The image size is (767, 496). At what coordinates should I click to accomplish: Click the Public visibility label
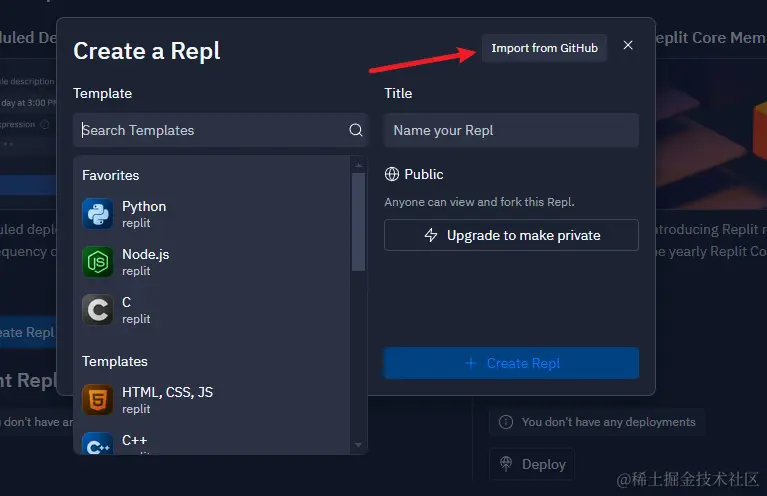tap(424, 174)
